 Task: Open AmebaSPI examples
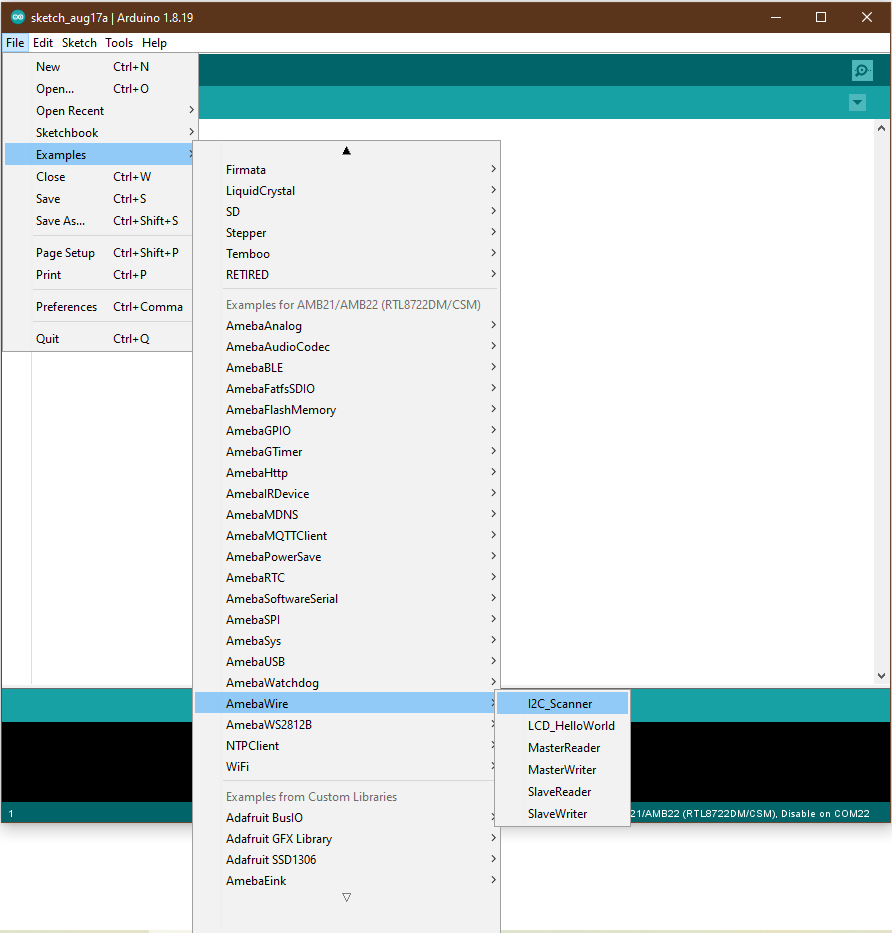347,620
